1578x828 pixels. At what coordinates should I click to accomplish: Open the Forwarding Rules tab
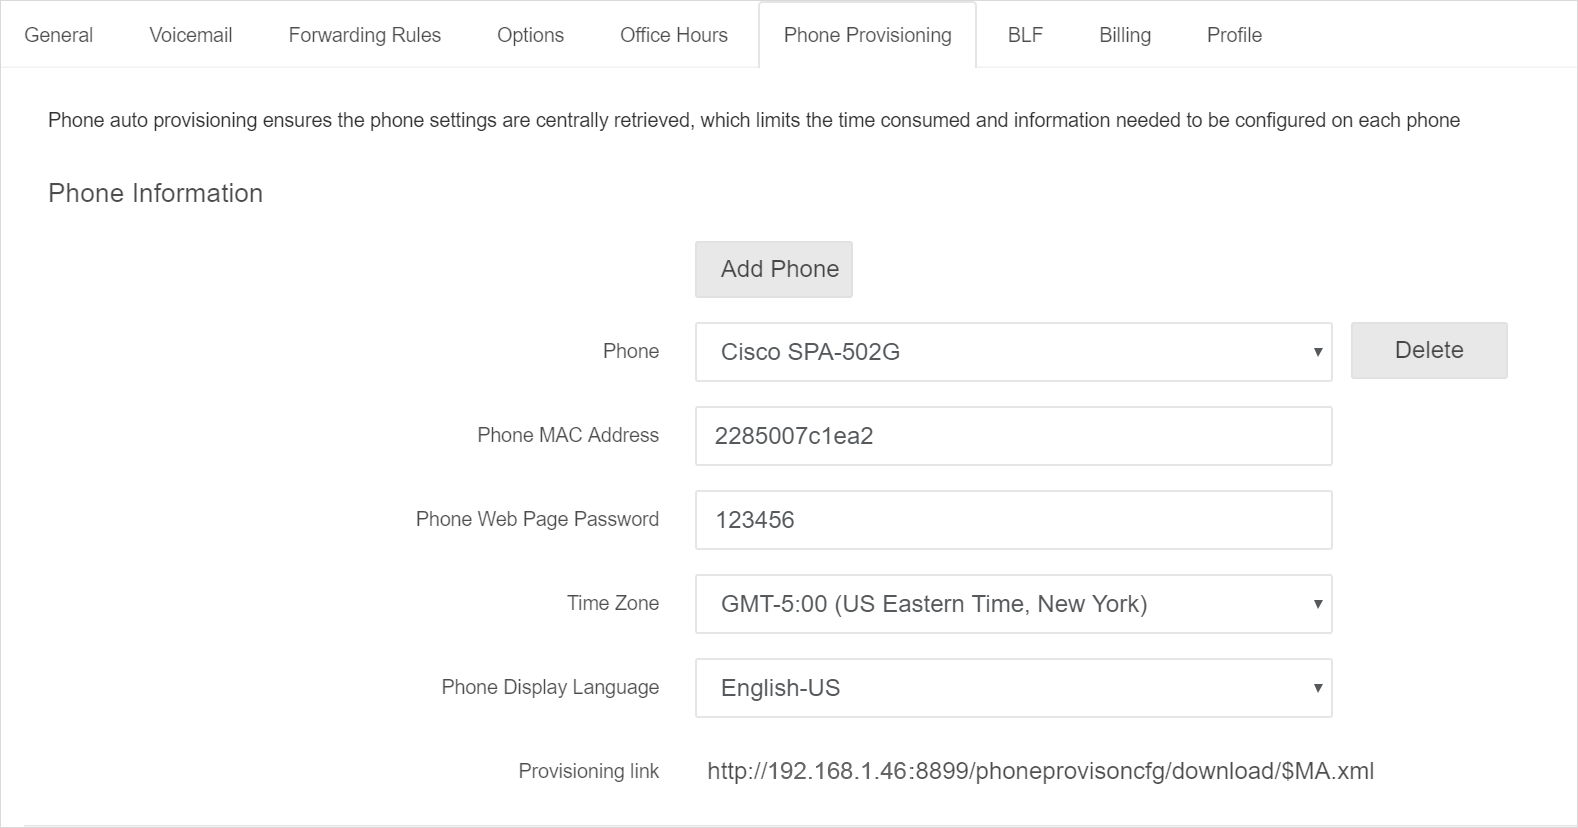click(364, 35)
